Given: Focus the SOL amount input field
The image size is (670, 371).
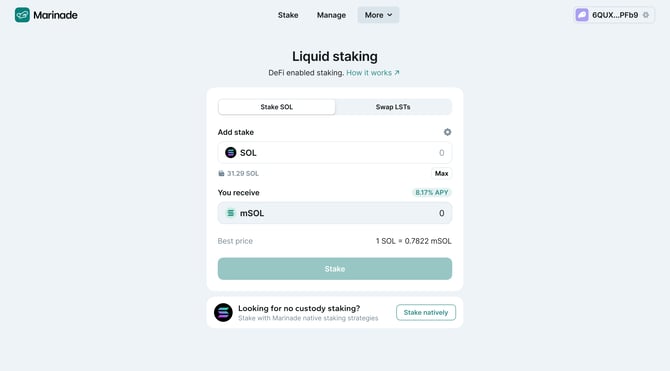Looking at the screenshot, I should (x=335, y=153).
